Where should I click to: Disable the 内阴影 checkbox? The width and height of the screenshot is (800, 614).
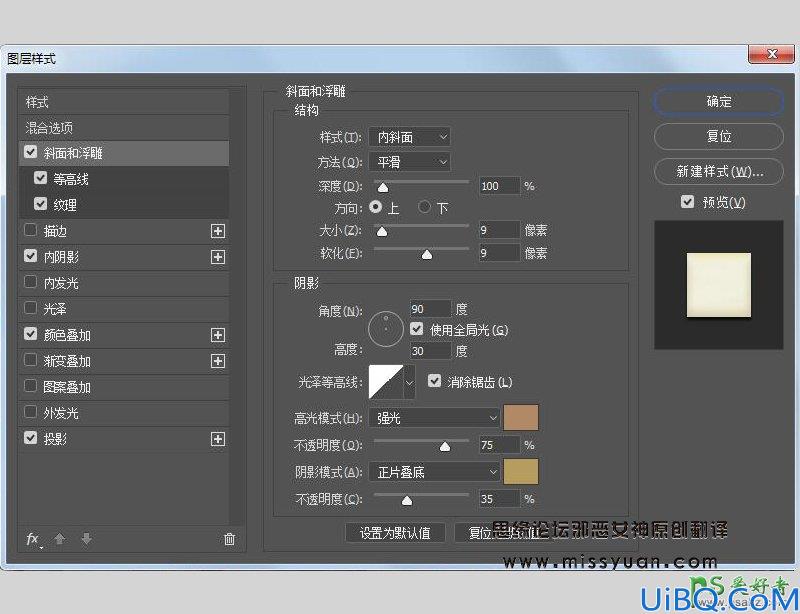point(31,256)
